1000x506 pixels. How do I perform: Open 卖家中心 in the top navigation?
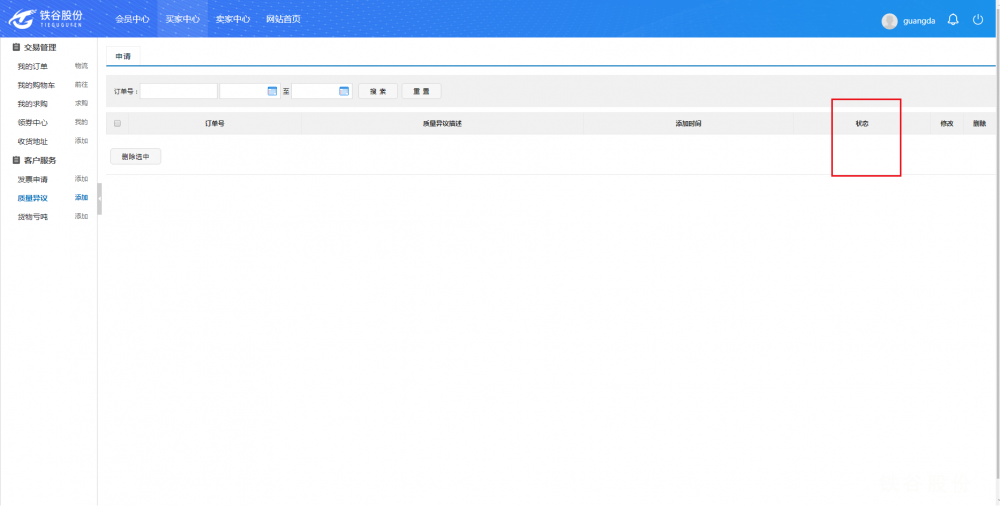click(x=233, y=19)
